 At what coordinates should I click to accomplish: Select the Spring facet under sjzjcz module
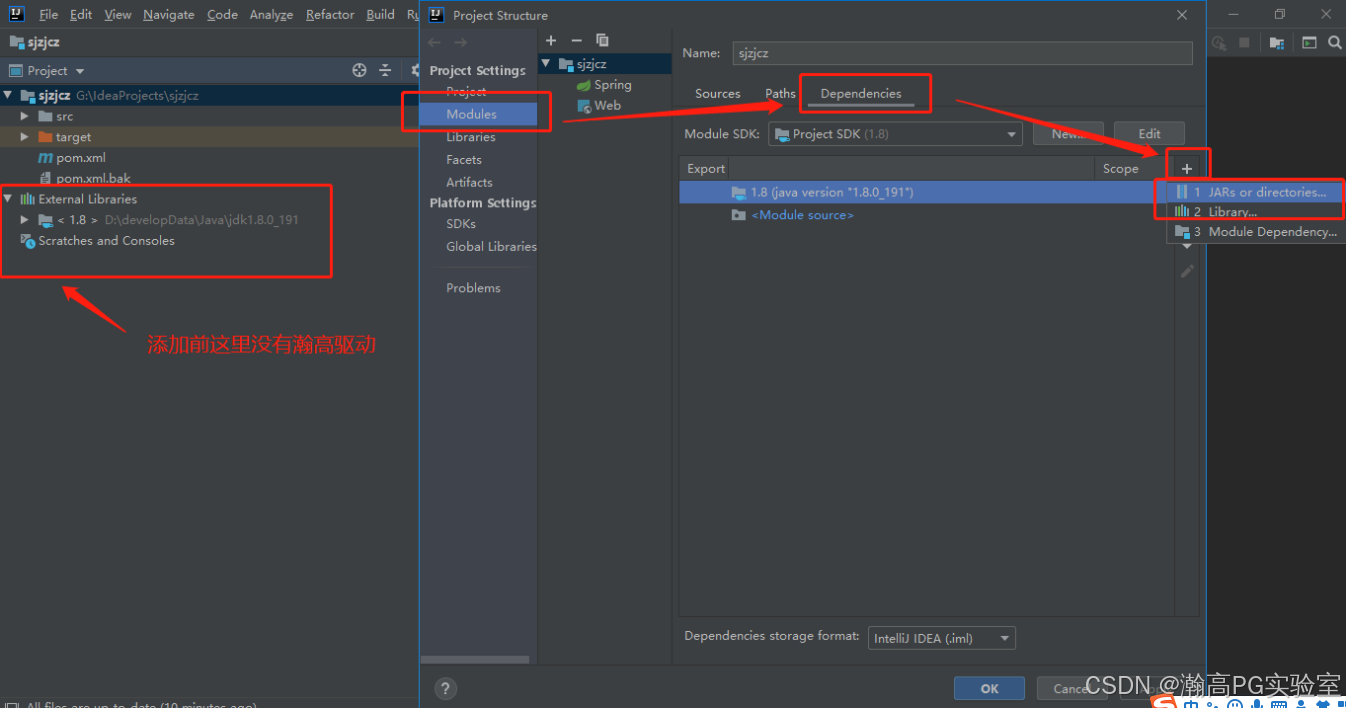(x=603, y=85)
